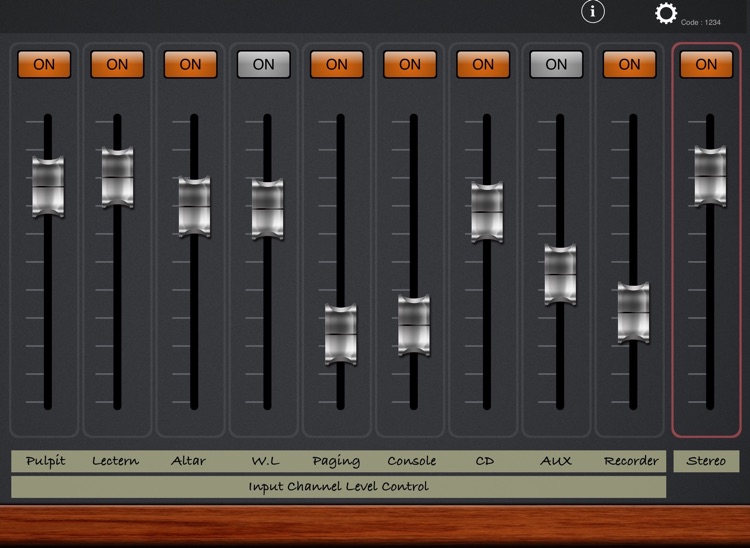The width and height of the screenshot is (750, 548).
Task: Click the Code : 1234 text
Action: [701, 22]
